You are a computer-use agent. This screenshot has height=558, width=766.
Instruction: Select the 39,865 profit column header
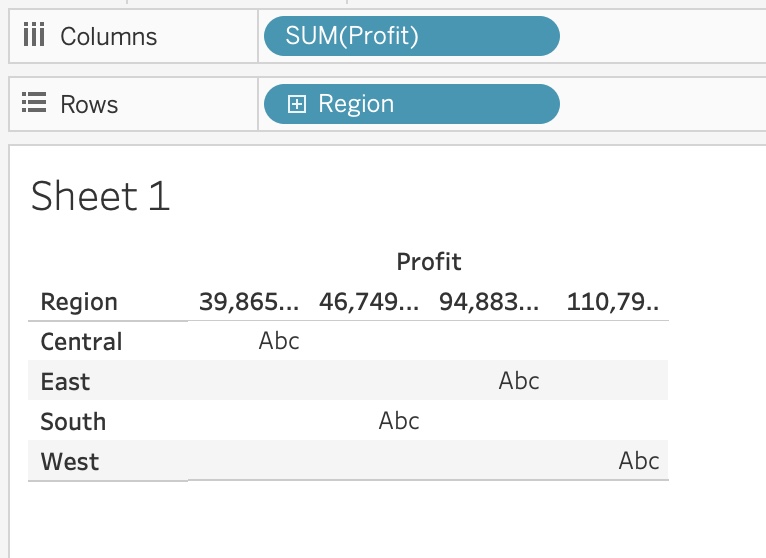pyautogui.click(x=249, y=302)
